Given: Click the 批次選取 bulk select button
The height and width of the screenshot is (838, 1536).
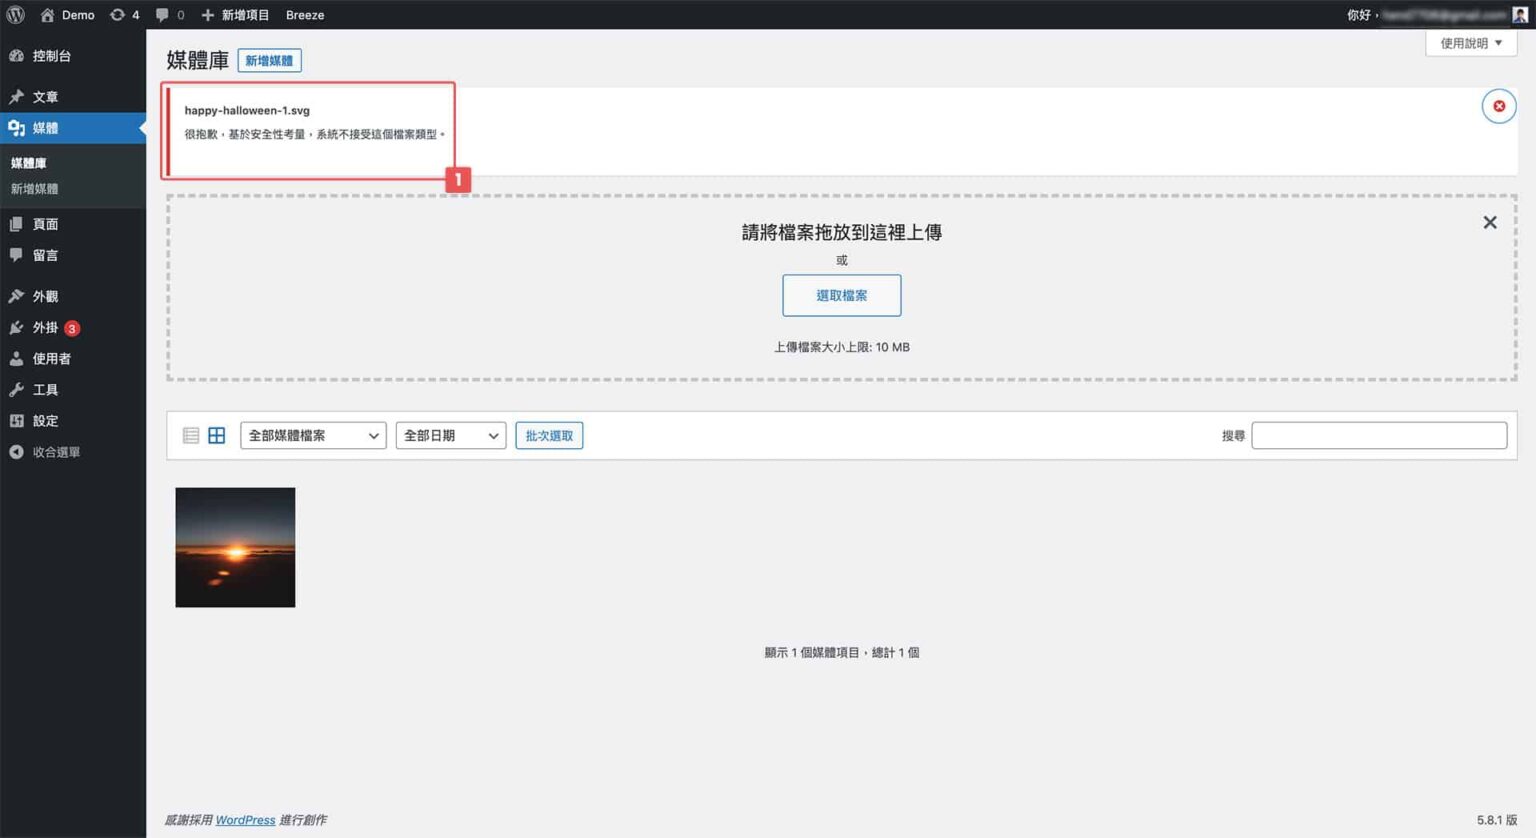Looking at the screenshot, I should coord(549,435).
